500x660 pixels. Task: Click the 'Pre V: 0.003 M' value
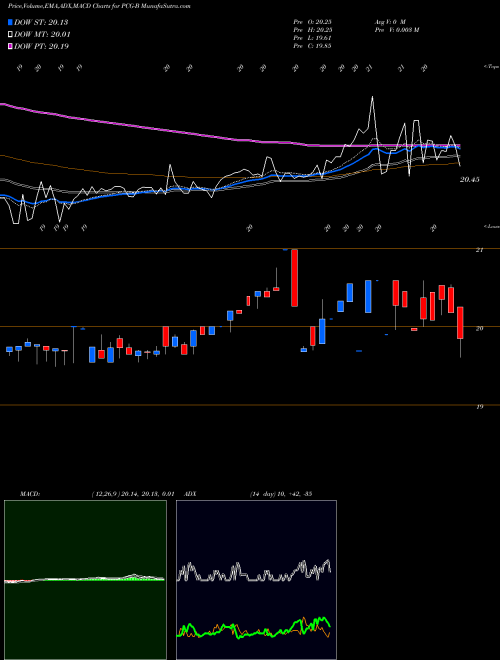tap(396, 30)
